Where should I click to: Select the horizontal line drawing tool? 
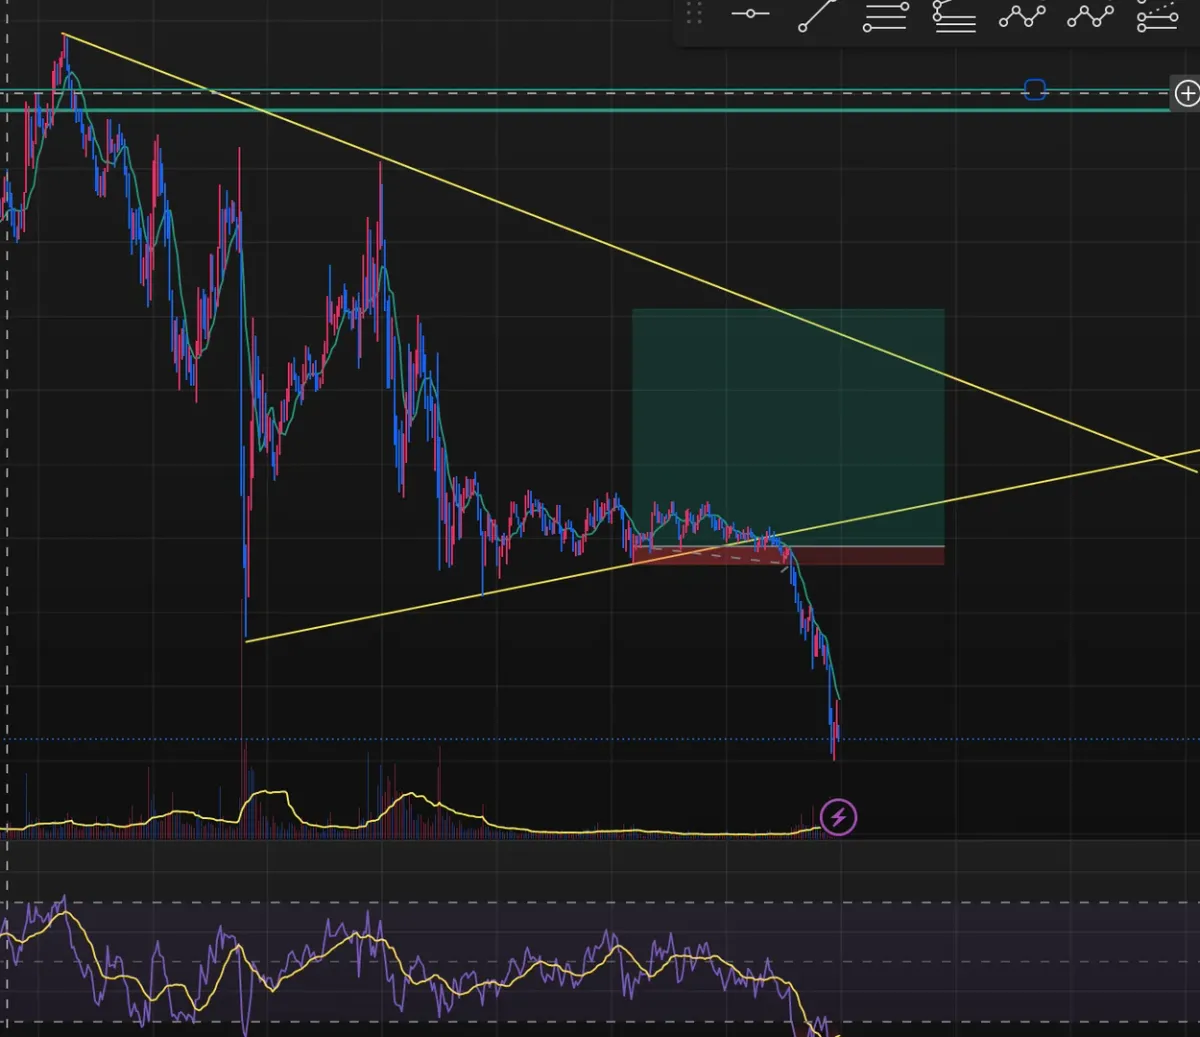(x=750, y=14)
